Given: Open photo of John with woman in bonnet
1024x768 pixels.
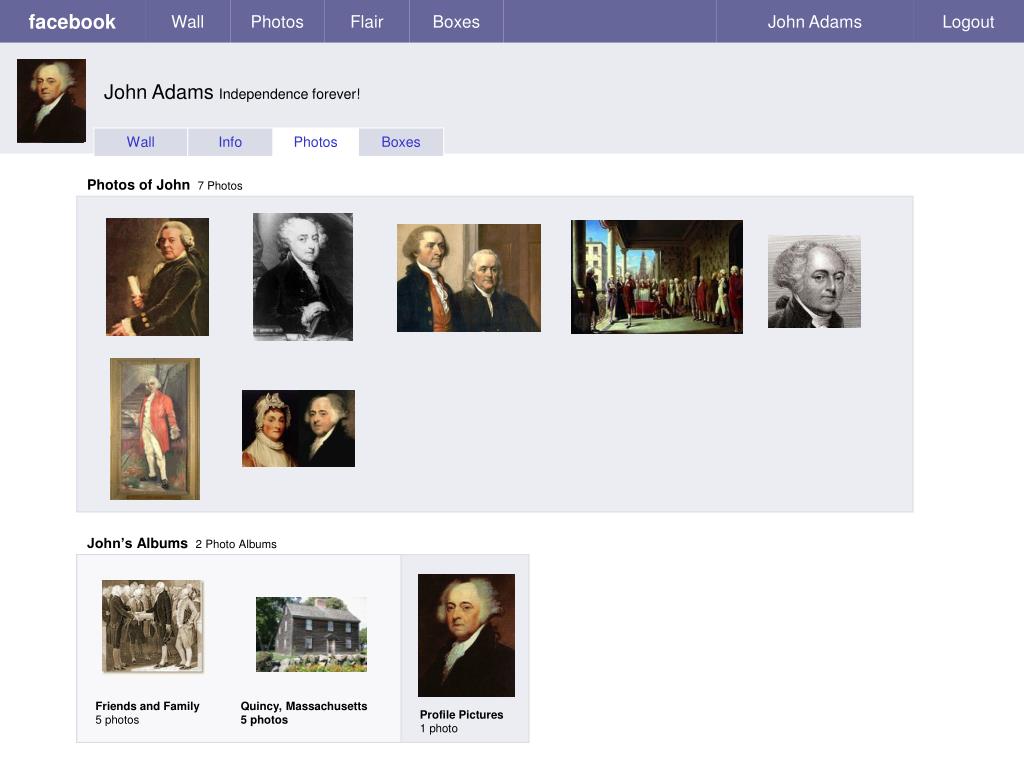Looking at the screenshot, I should point(298,428).
